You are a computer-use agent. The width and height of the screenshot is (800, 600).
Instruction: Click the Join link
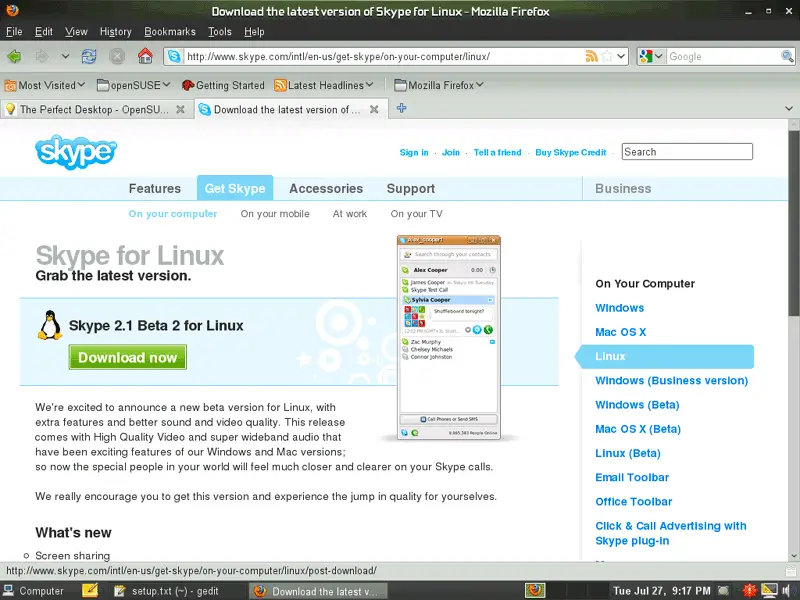(451, 152)
